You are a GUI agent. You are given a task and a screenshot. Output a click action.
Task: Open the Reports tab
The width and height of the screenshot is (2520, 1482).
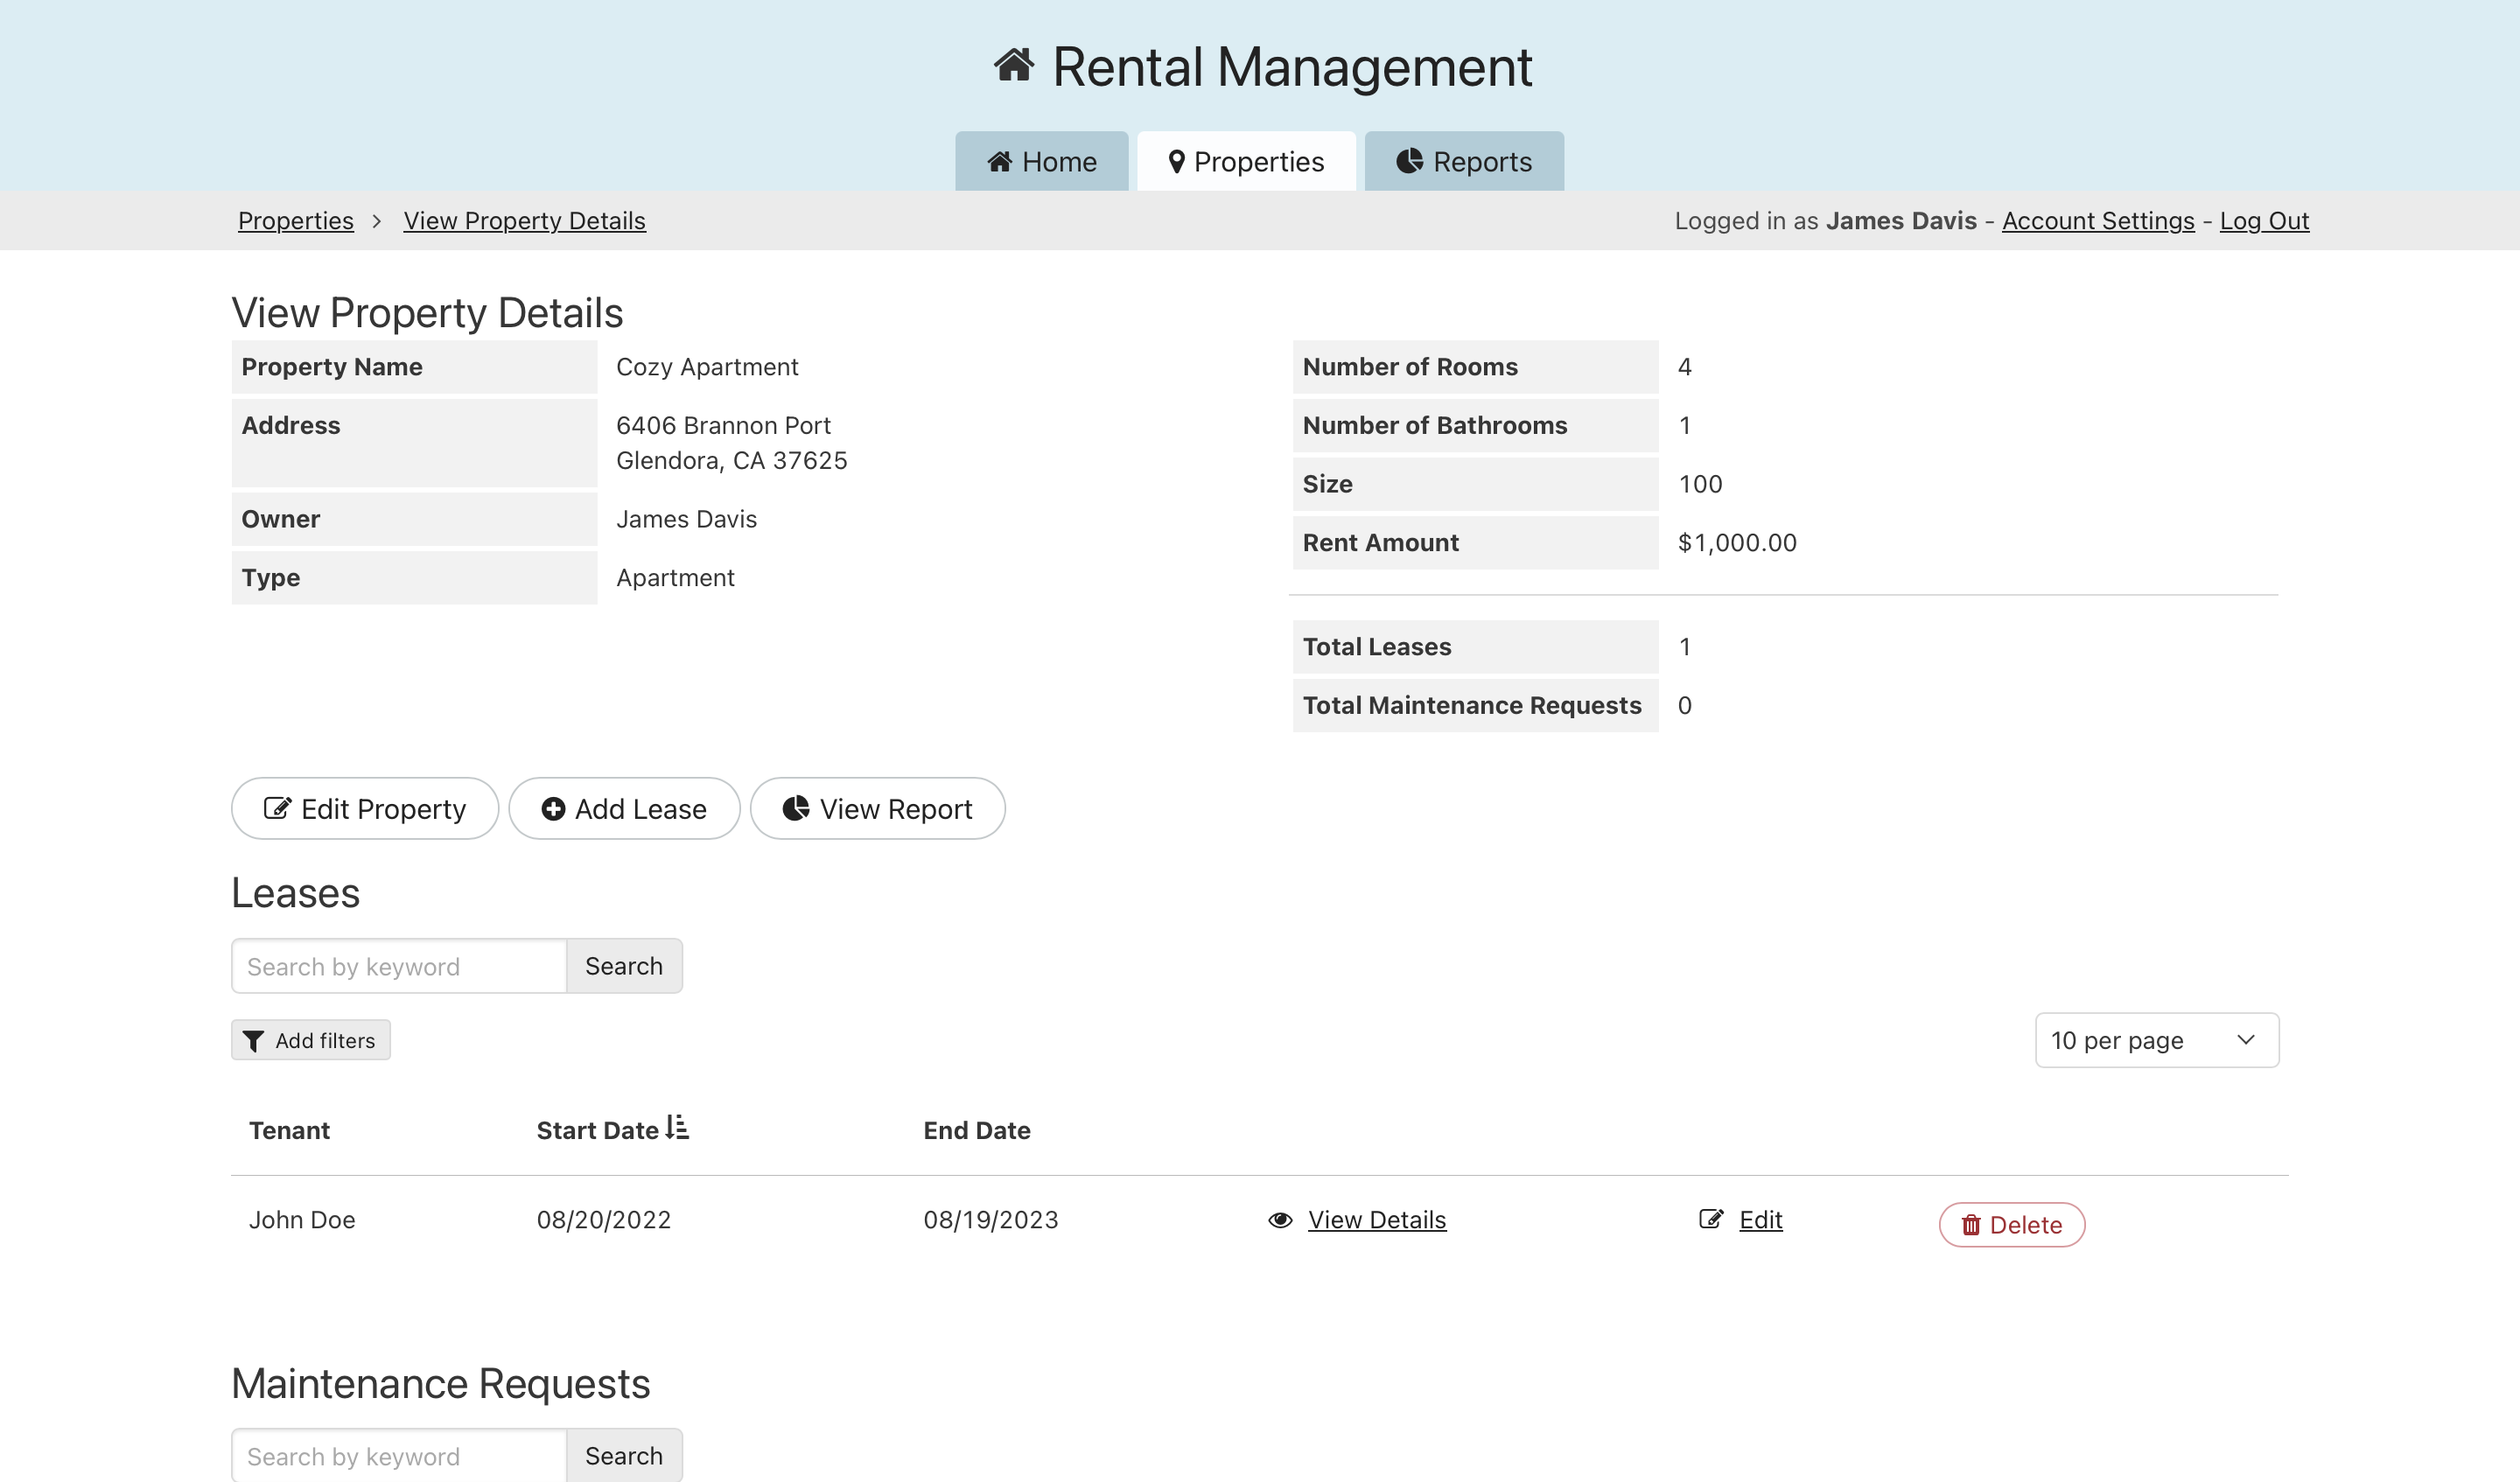(1463, 161)
